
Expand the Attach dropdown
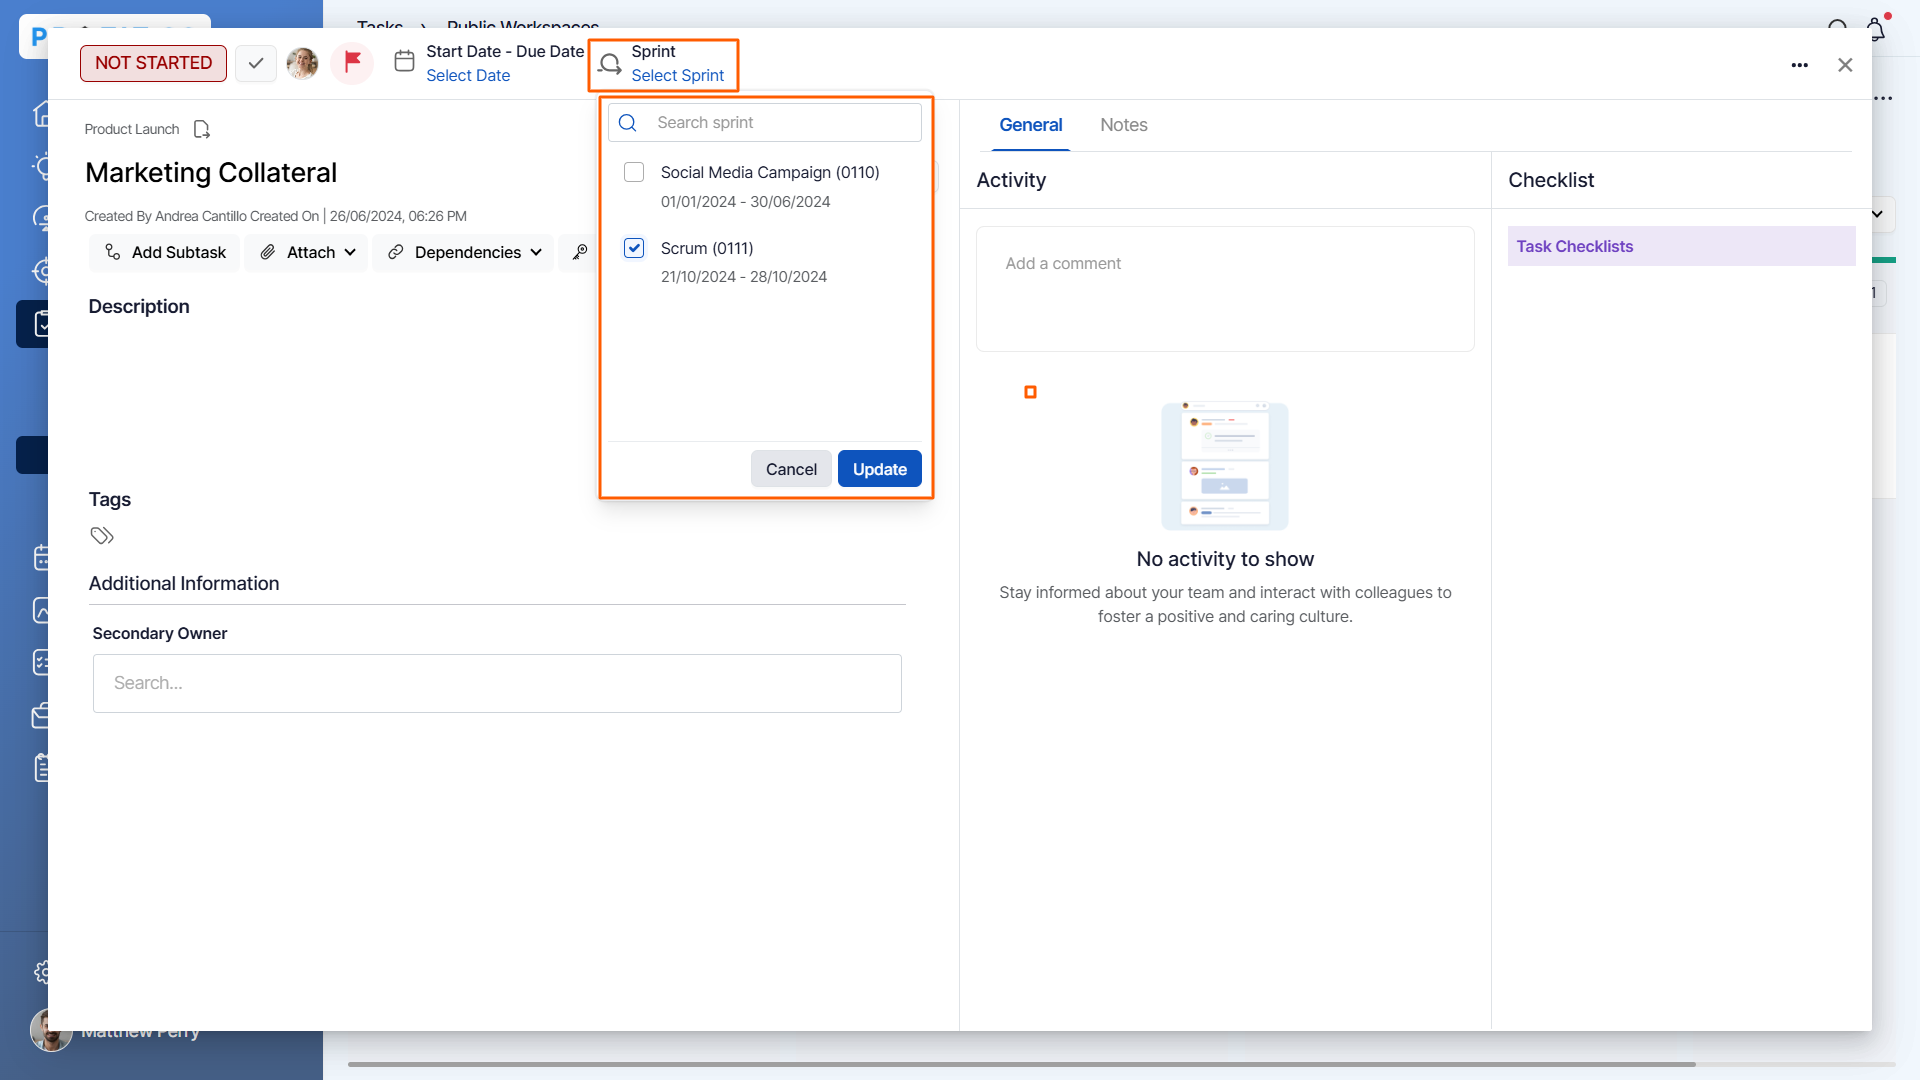pos(308,252)
